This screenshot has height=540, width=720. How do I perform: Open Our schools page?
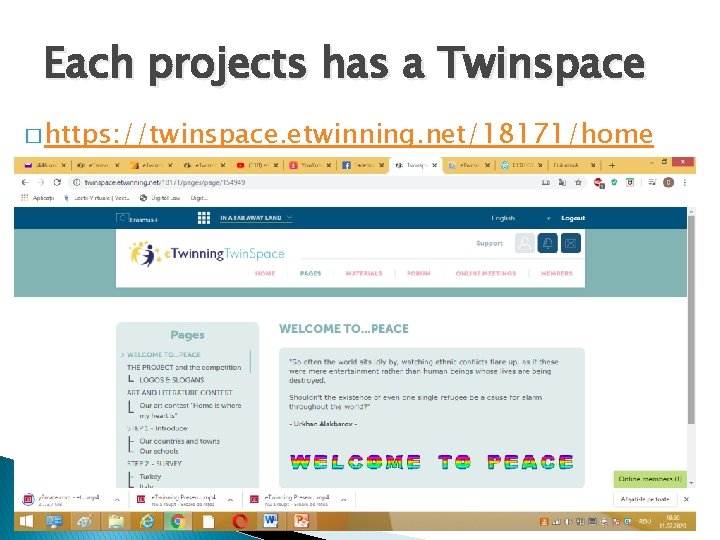click(159, 451)
